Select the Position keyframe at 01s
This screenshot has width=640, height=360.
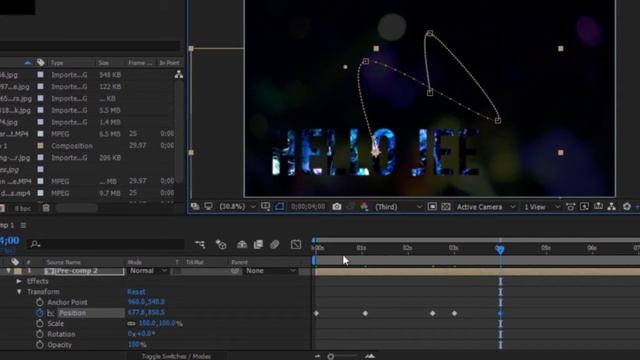pos(365,313)
